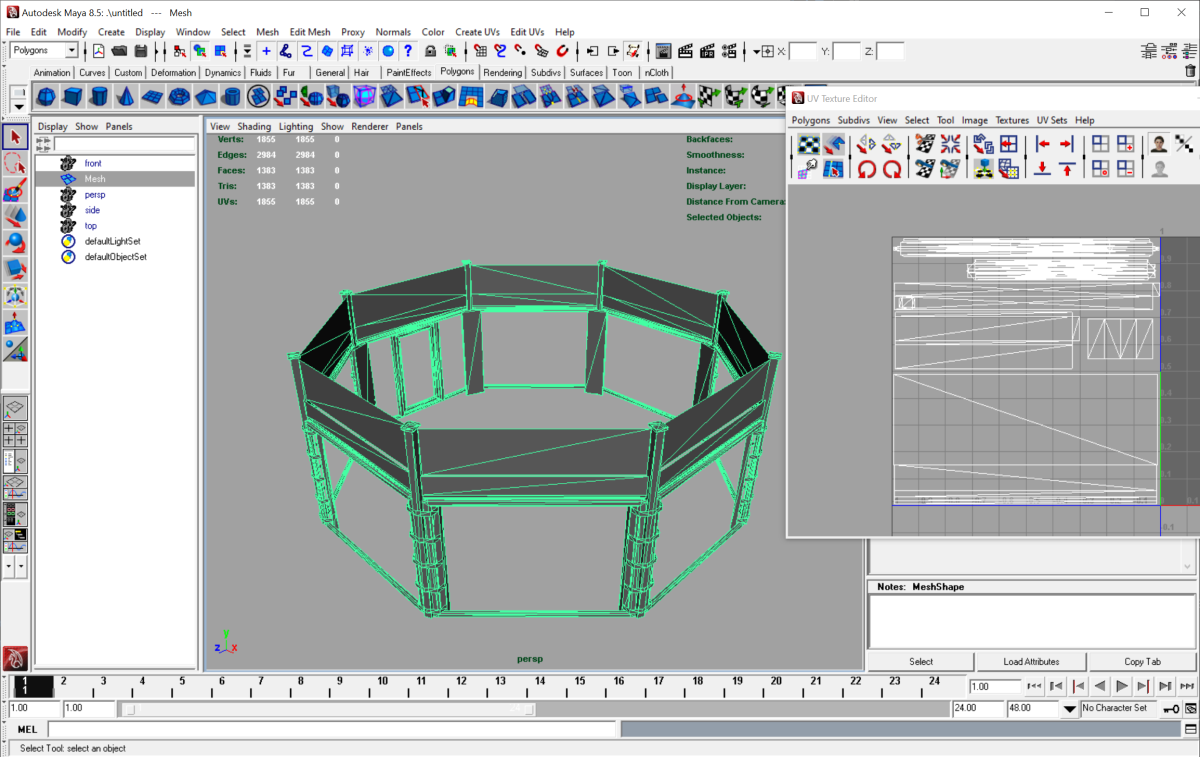
Task: Click the align UVs bottom arrow icon
Action: coord(1042,169)
